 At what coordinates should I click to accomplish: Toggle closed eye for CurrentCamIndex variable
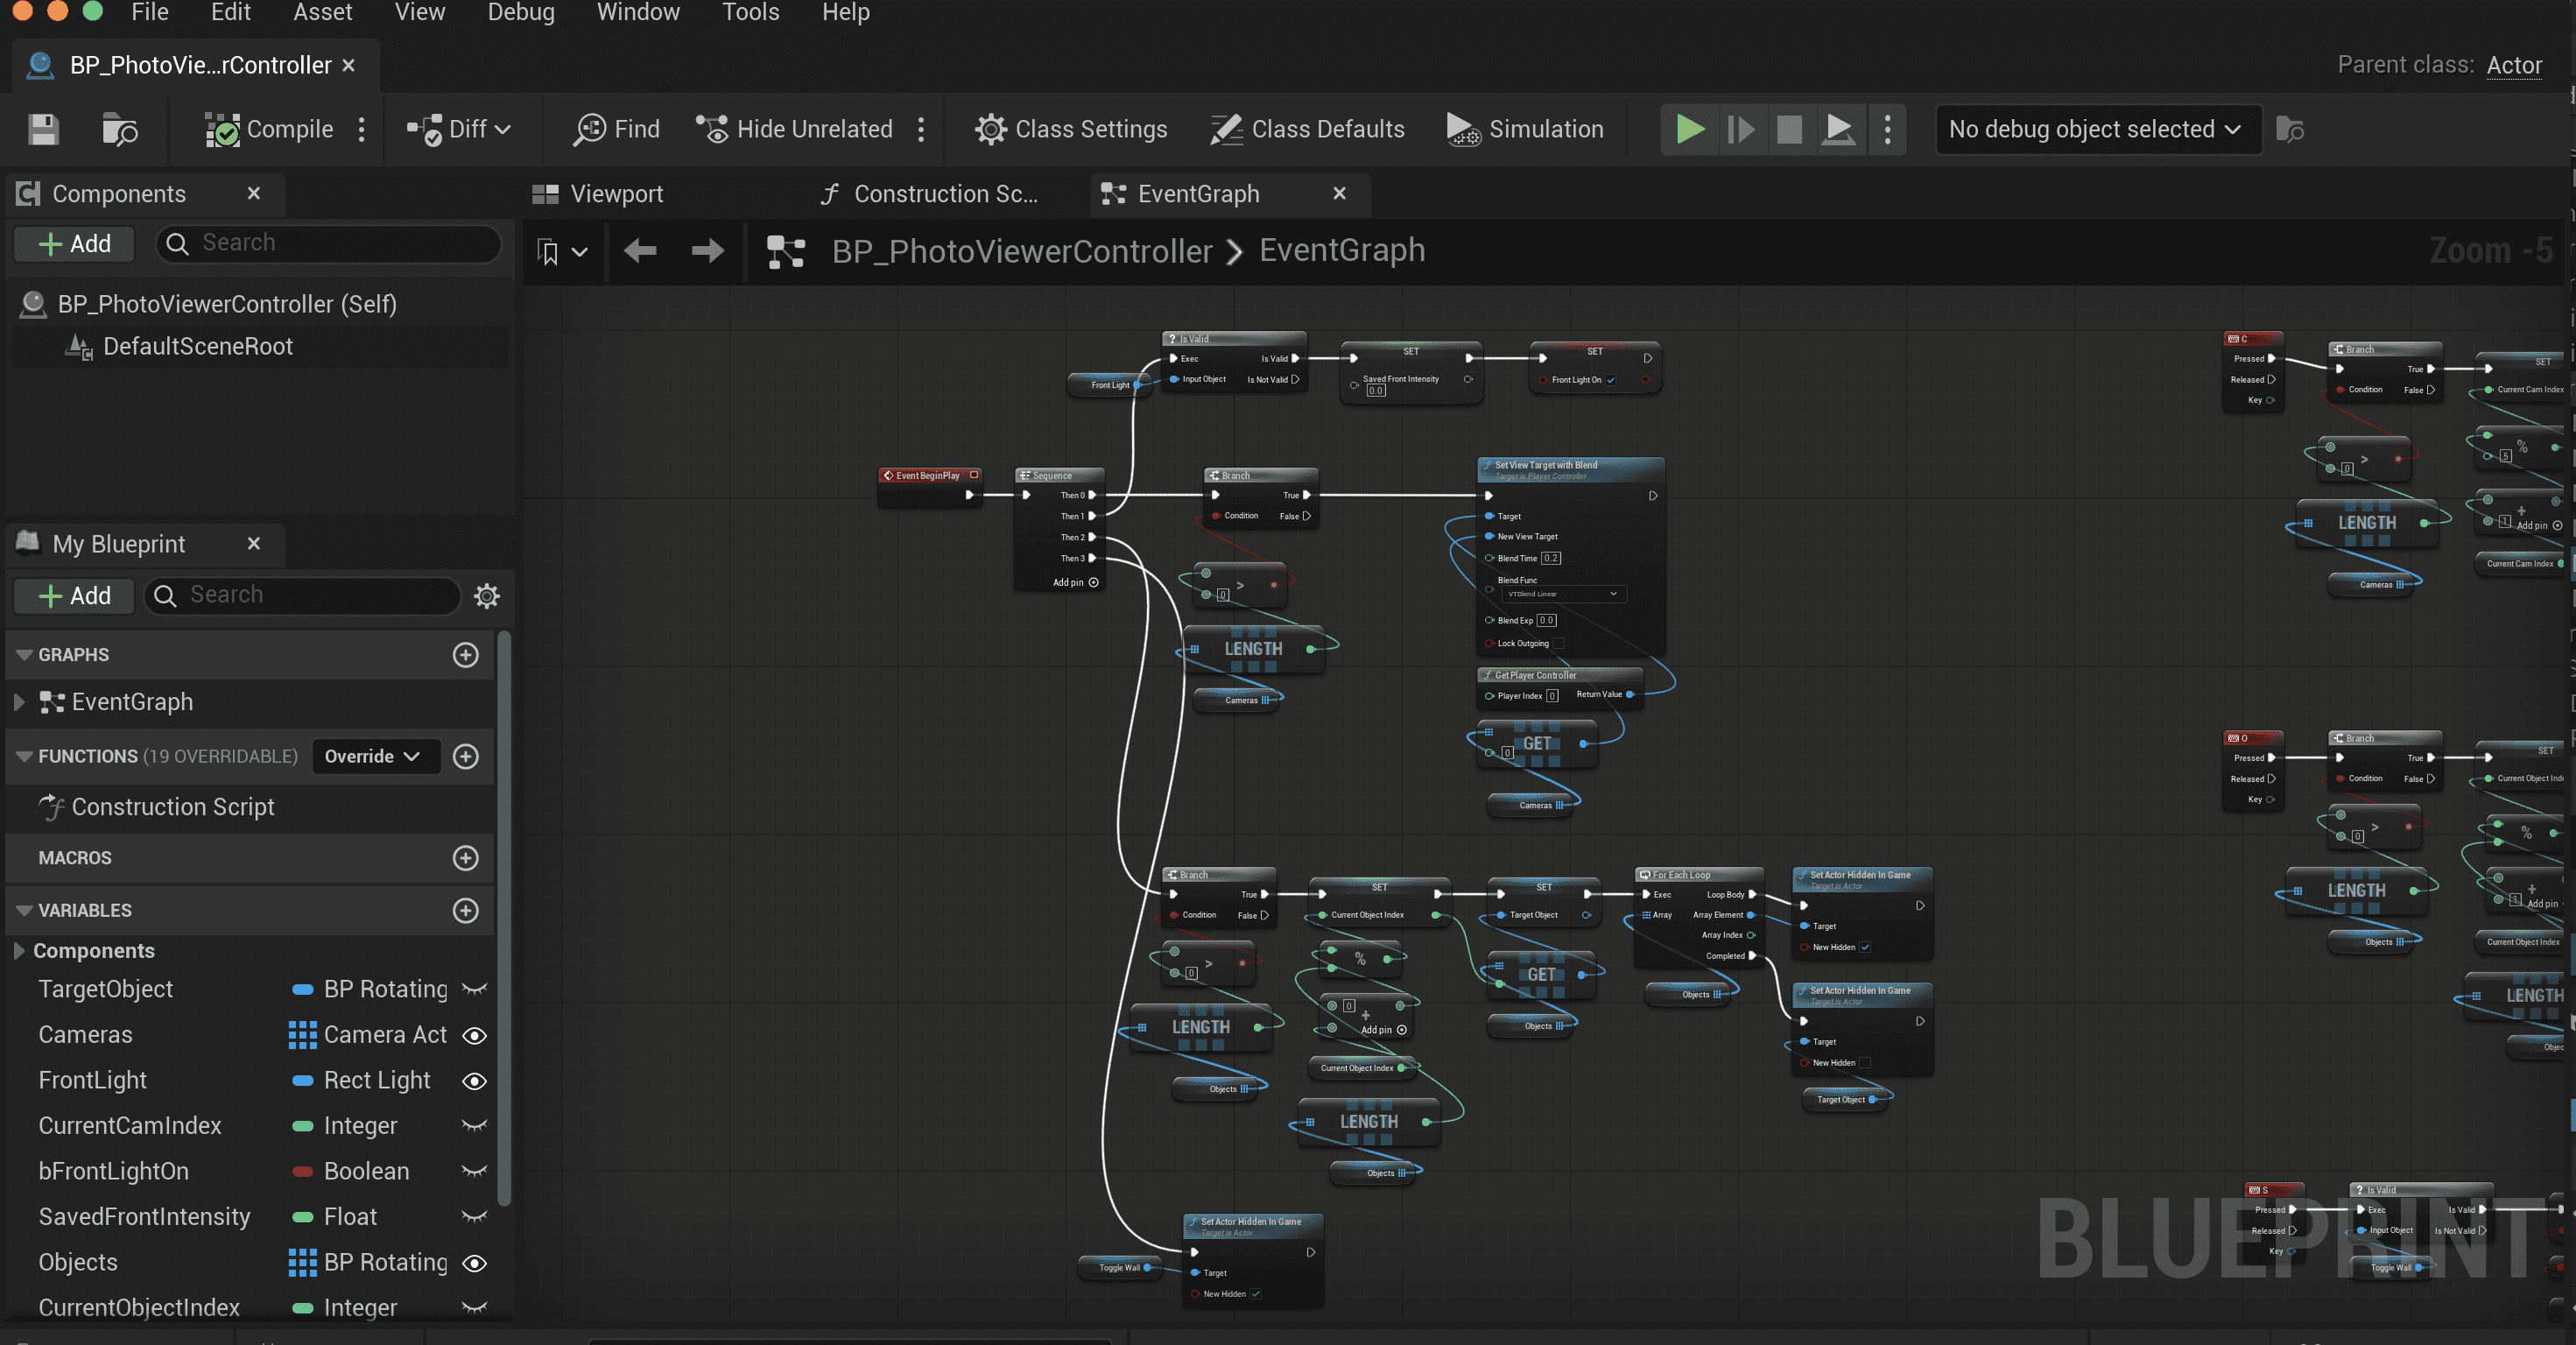[475, 1126]
